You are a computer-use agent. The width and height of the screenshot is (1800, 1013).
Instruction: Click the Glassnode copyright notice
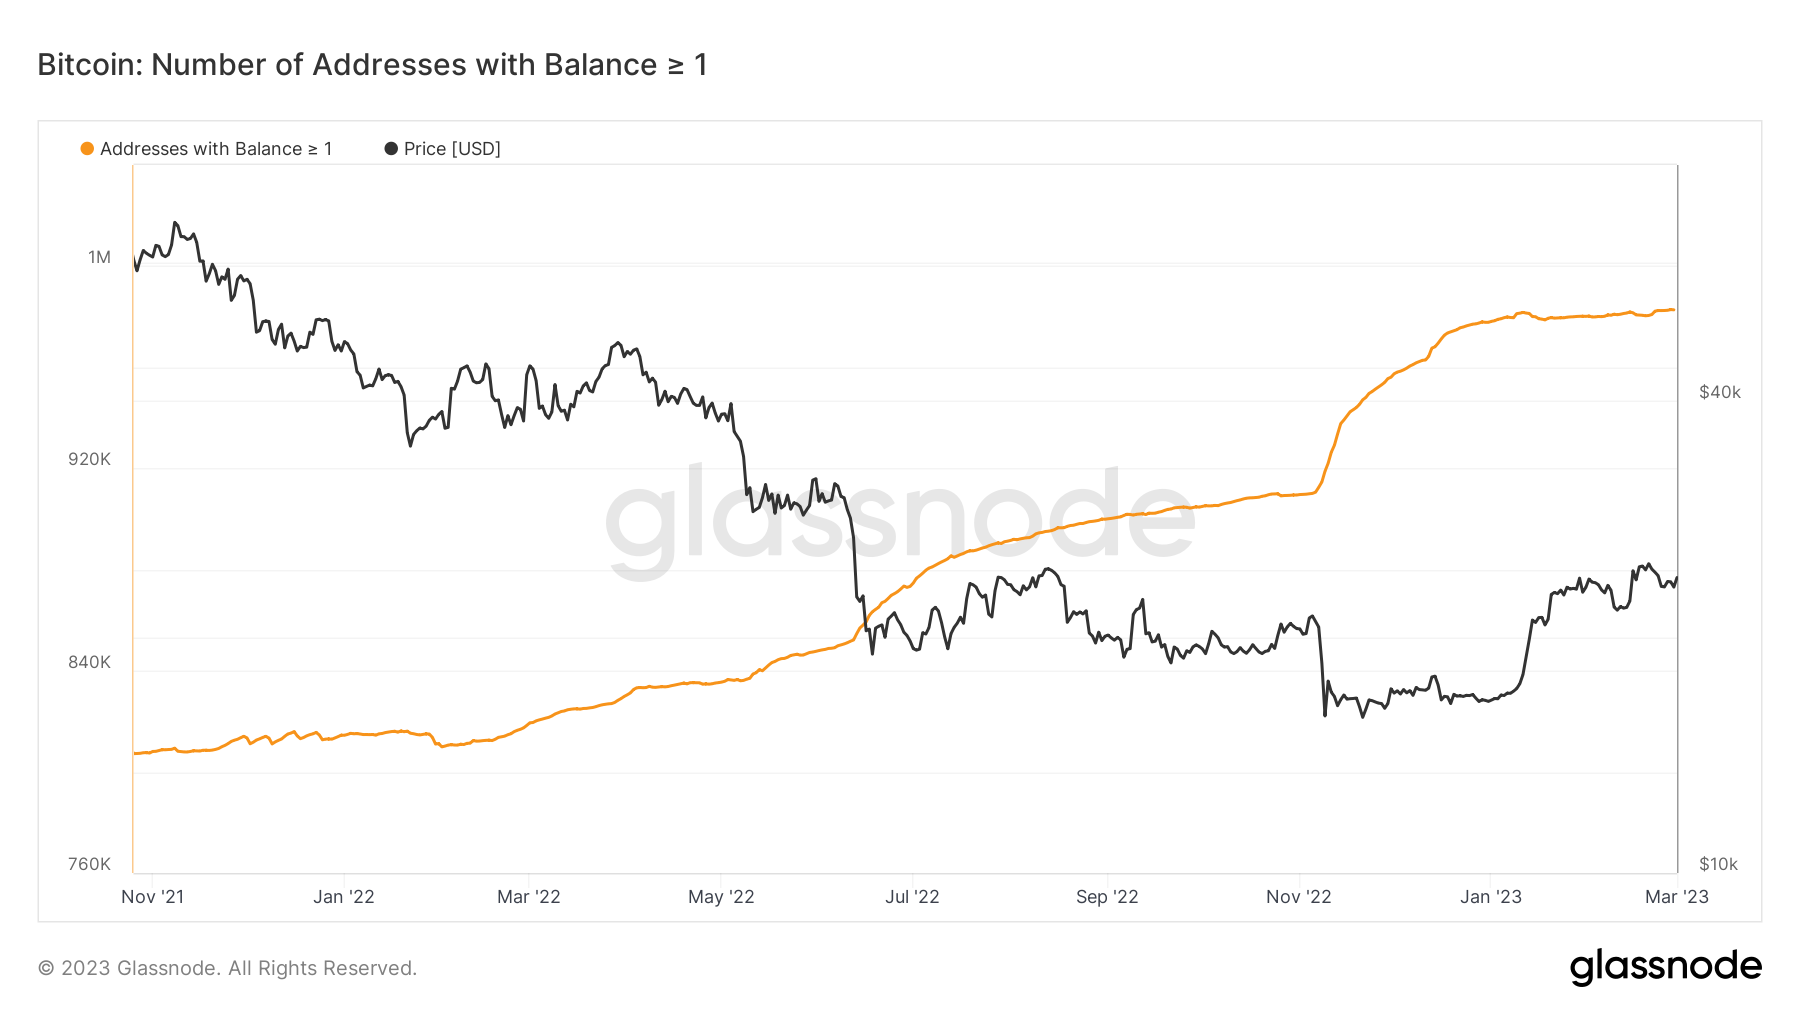click(x=227, y=968)
